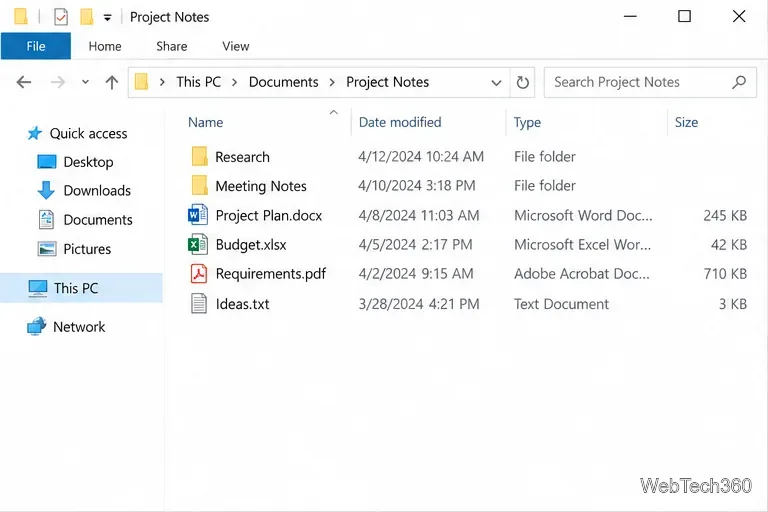768x512 pixels.
Task: Click the Text Document type cell
Action: (x=561, y=304)
